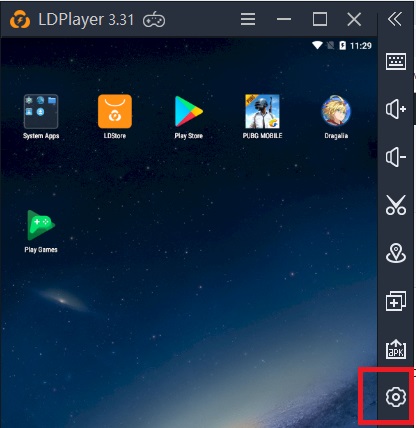Click the install APK icon
The height and width of the screenshot is (428, 416).
[396, 349]
